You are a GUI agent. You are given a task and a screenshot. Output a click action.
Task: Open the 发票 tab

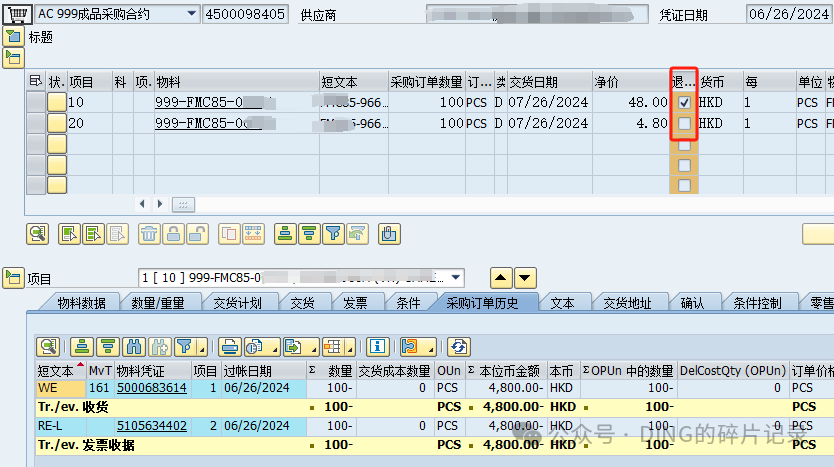pos(355,303)
